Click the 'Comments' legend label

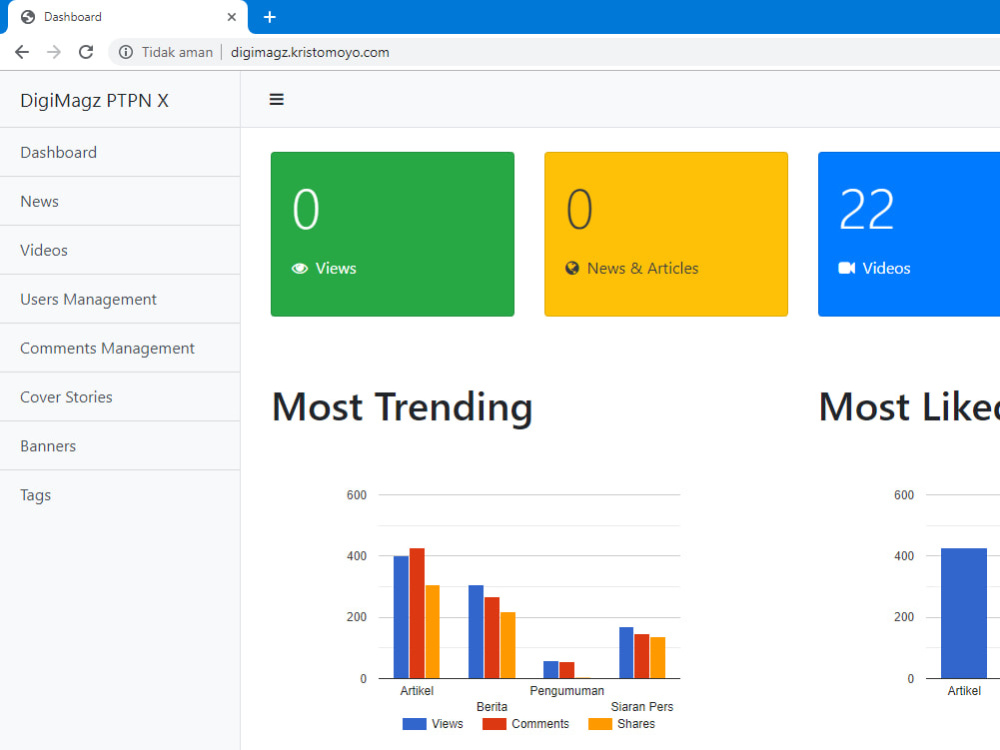(x=540, y=724)
